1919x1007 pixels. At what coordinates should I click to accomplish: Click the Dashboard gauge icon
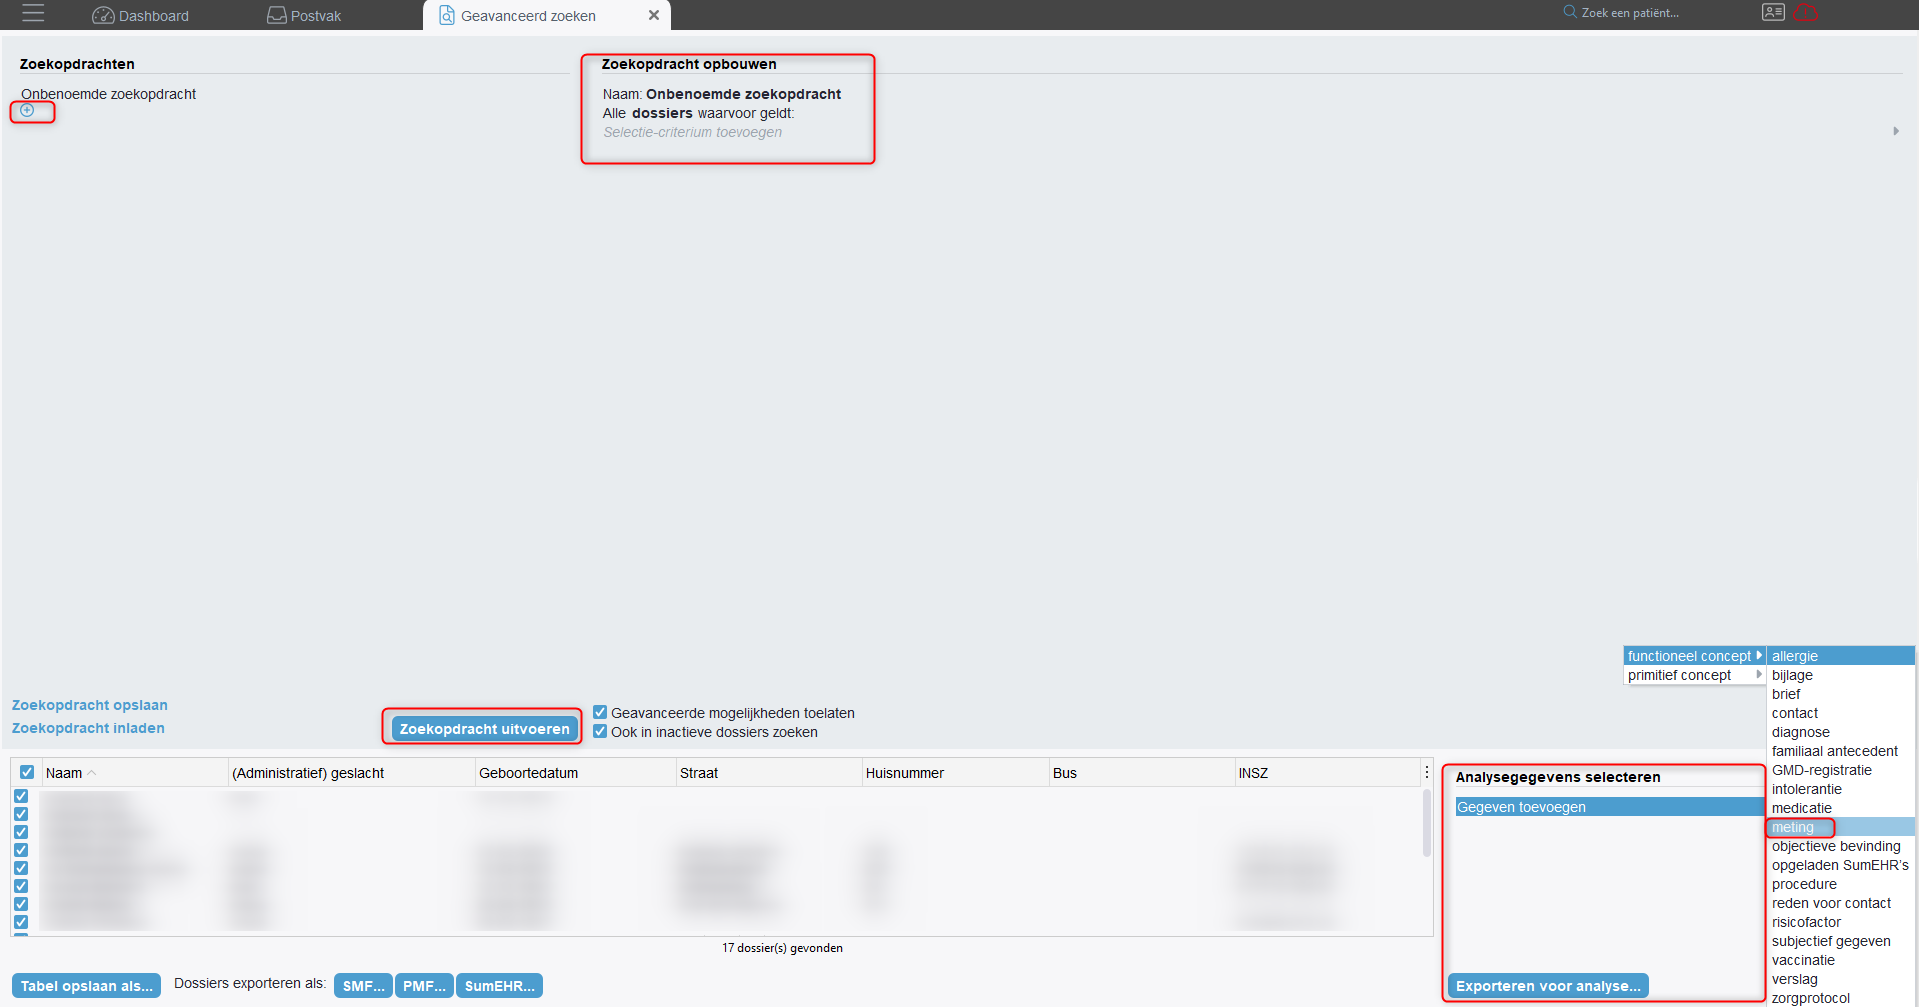point(103,16)
